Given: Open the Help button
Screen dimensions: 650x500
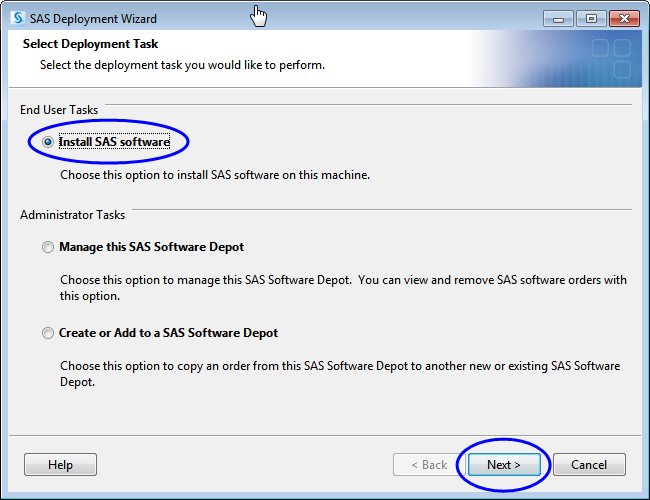Looking at the screenshot, I should point(61,464).
